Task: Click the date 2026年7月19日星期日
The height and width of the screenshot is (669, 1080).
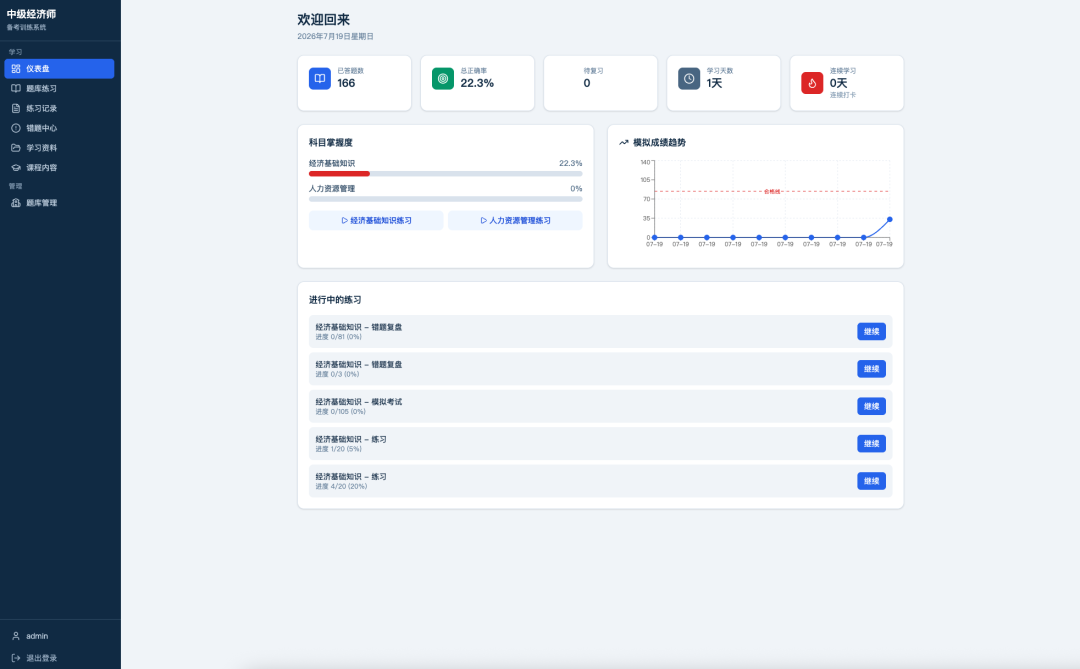Action: tap(335, 37)
